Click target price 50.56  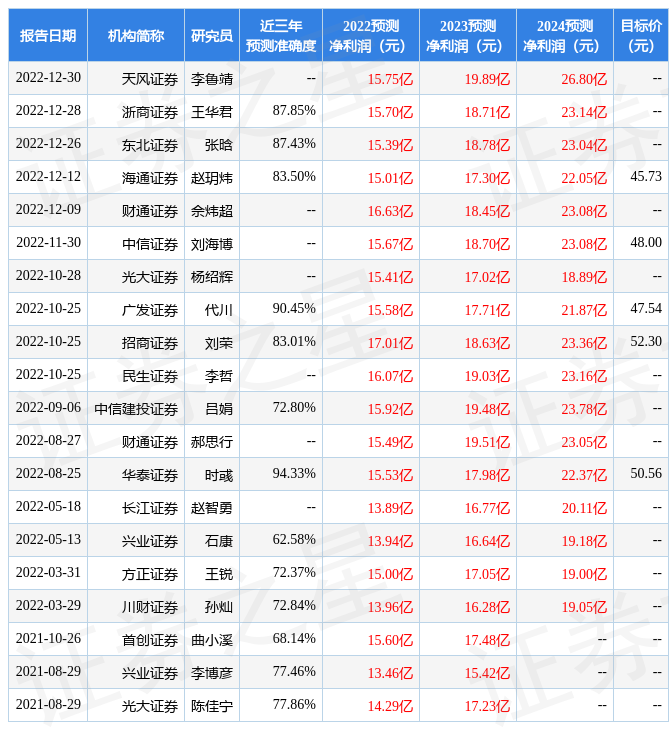point(646,473)
